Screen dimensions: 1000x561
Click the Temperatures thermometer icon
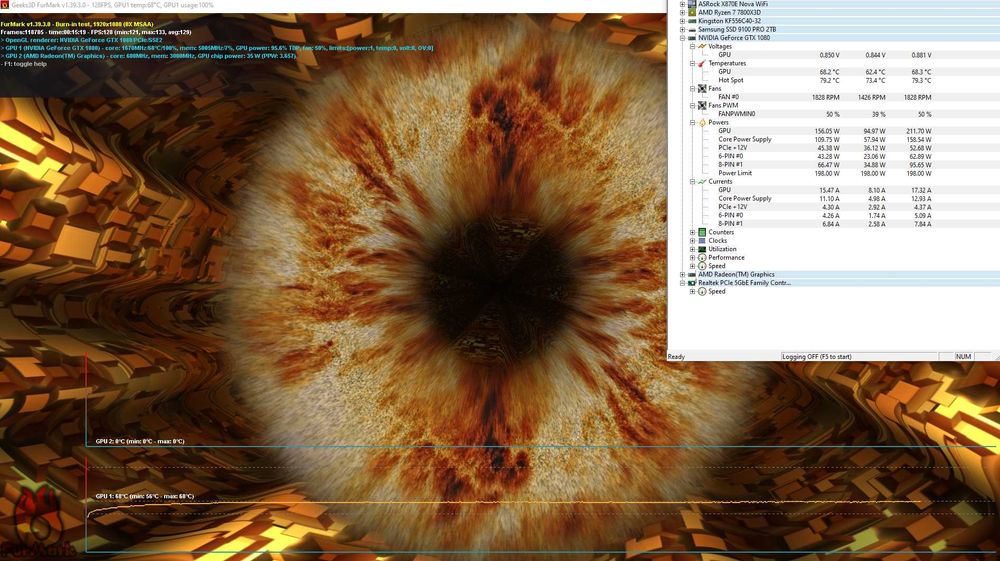point(702,63)
